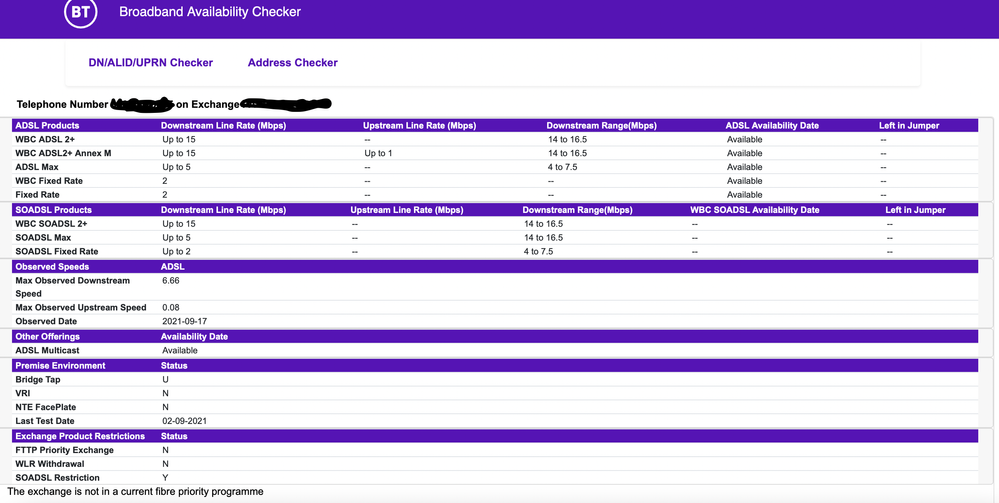
Task: Click the Up to 1 upstream value
Action: [x=378, y=153]
